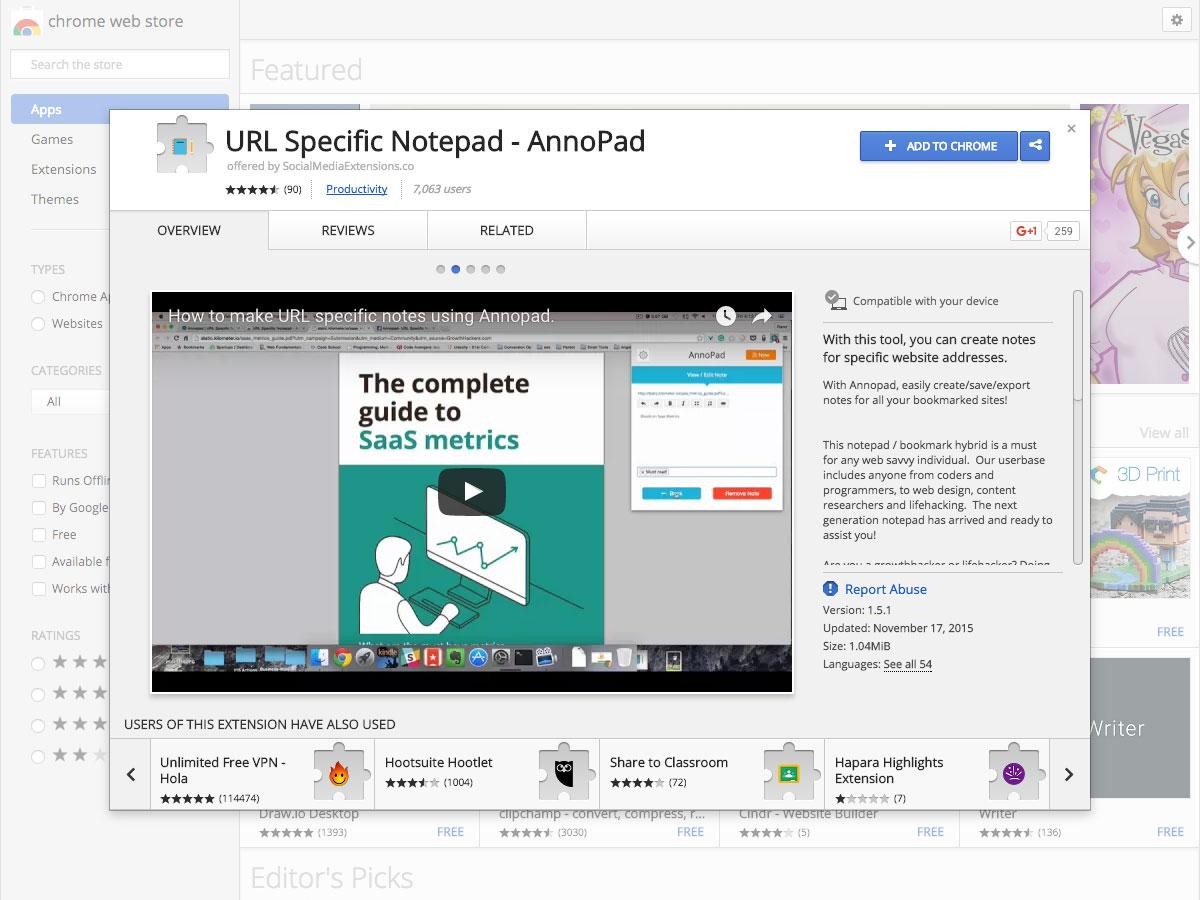Switch to the Reviews tab
This screenshot has height=900, width=1200.
[x=348, y=230]
